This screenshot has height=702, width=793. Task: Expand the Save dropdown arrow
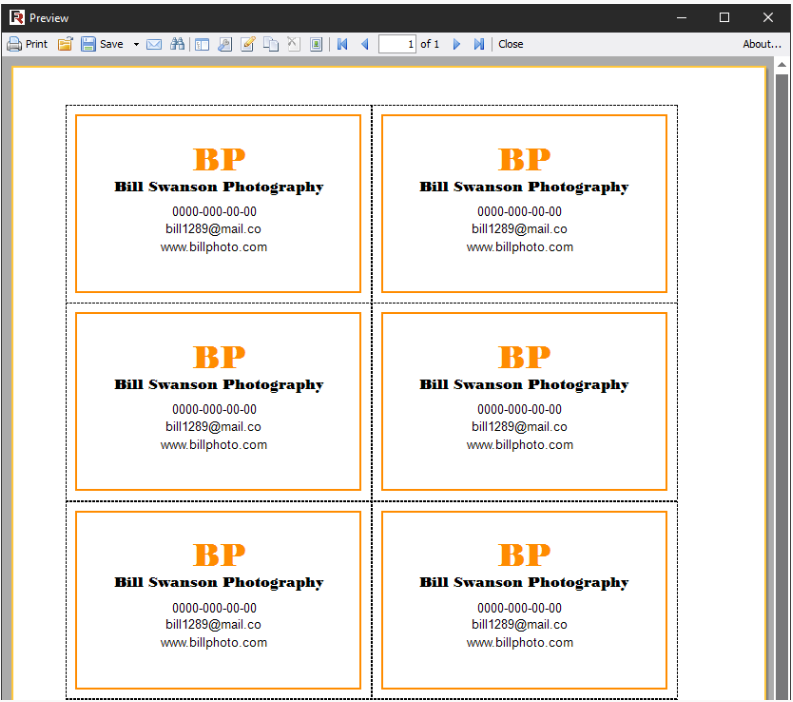[136, 45]
